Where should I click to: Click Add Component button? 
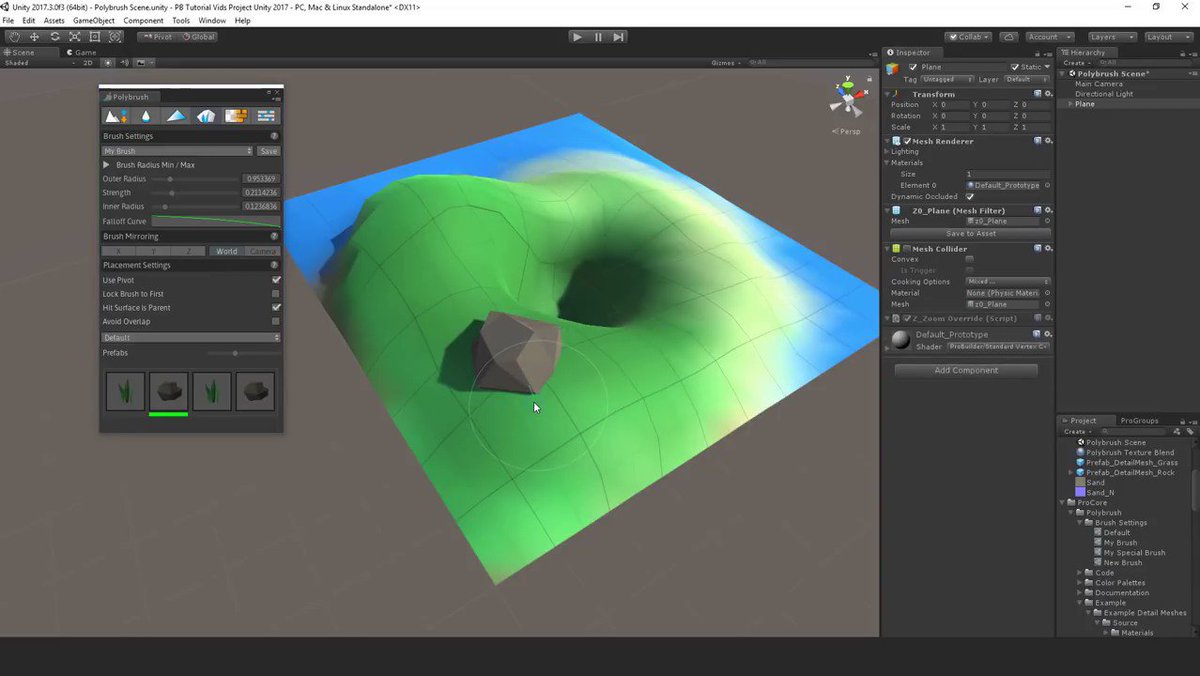click(966, 370)
